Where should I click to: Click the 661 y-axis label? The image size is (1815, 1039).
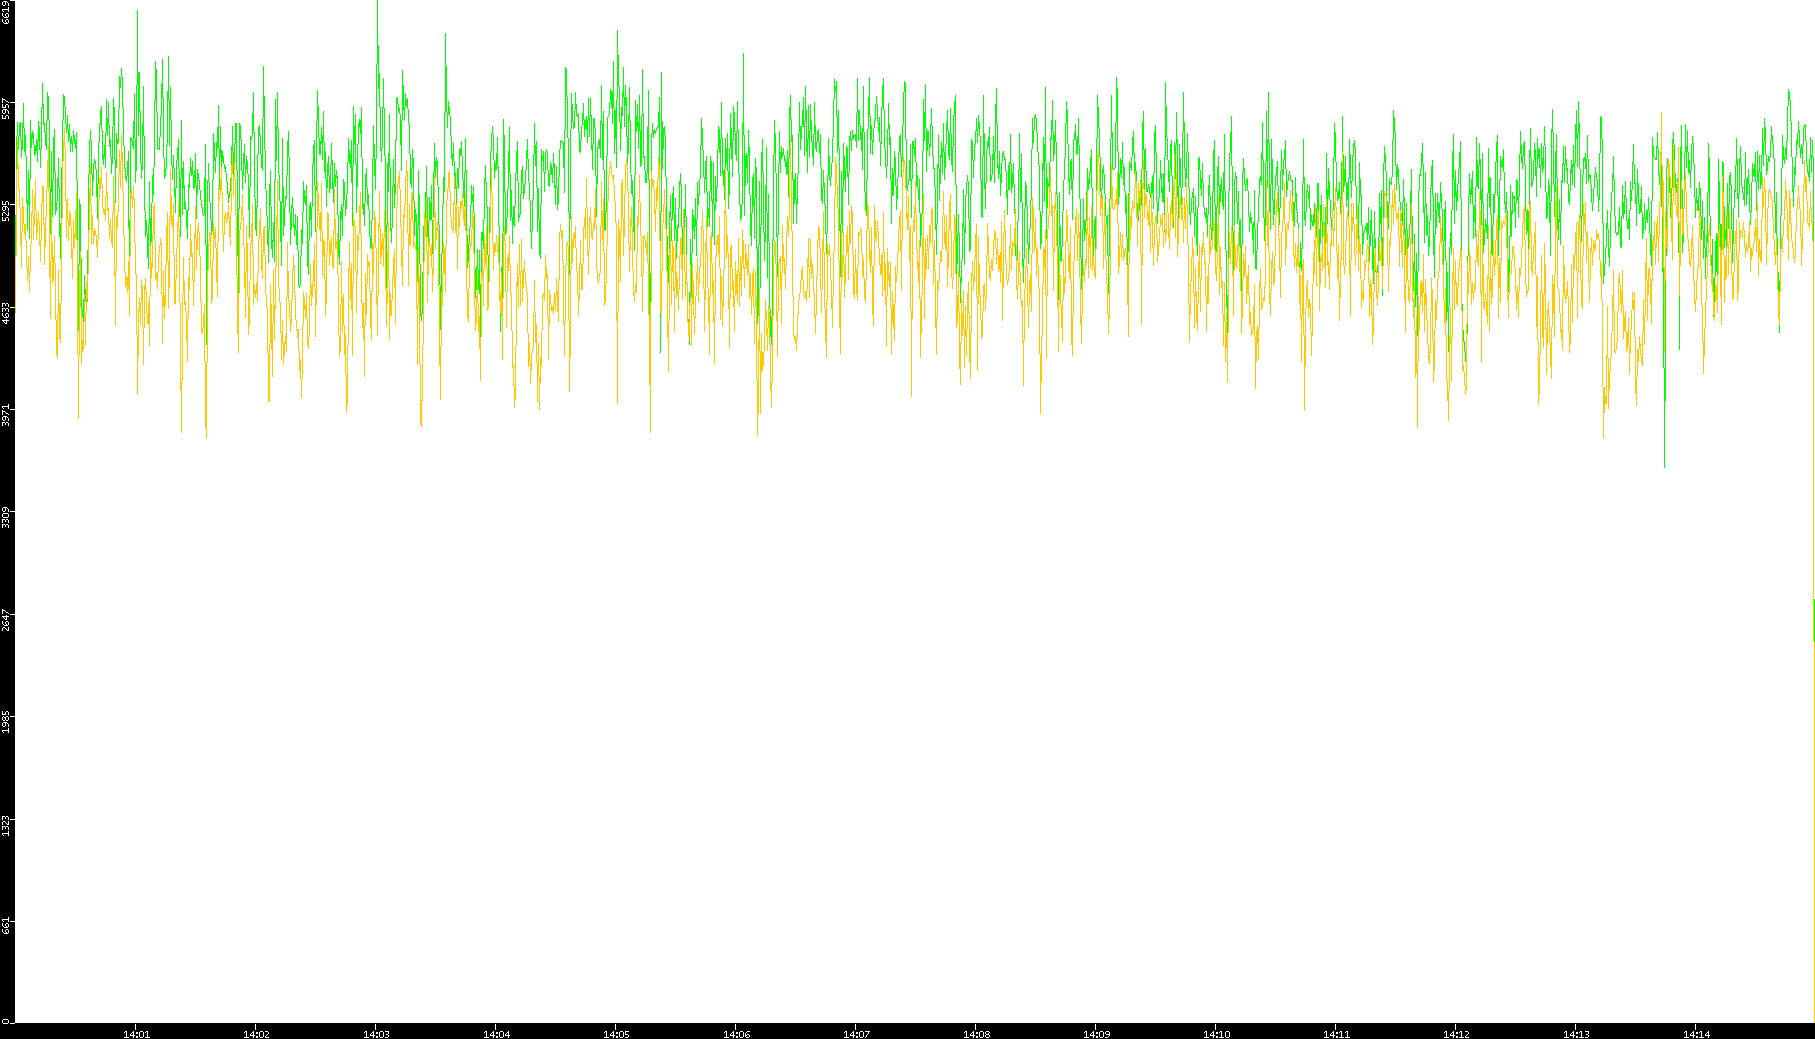(7, 925)
